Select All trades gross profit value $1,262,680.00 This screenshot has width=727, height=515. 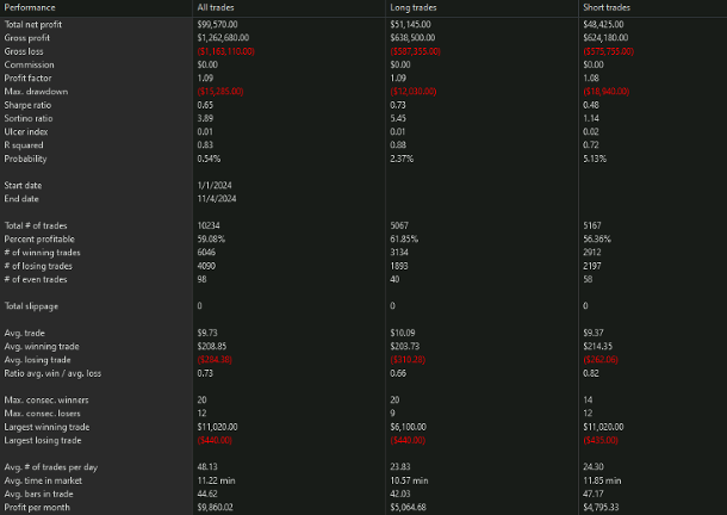(227, 37)
